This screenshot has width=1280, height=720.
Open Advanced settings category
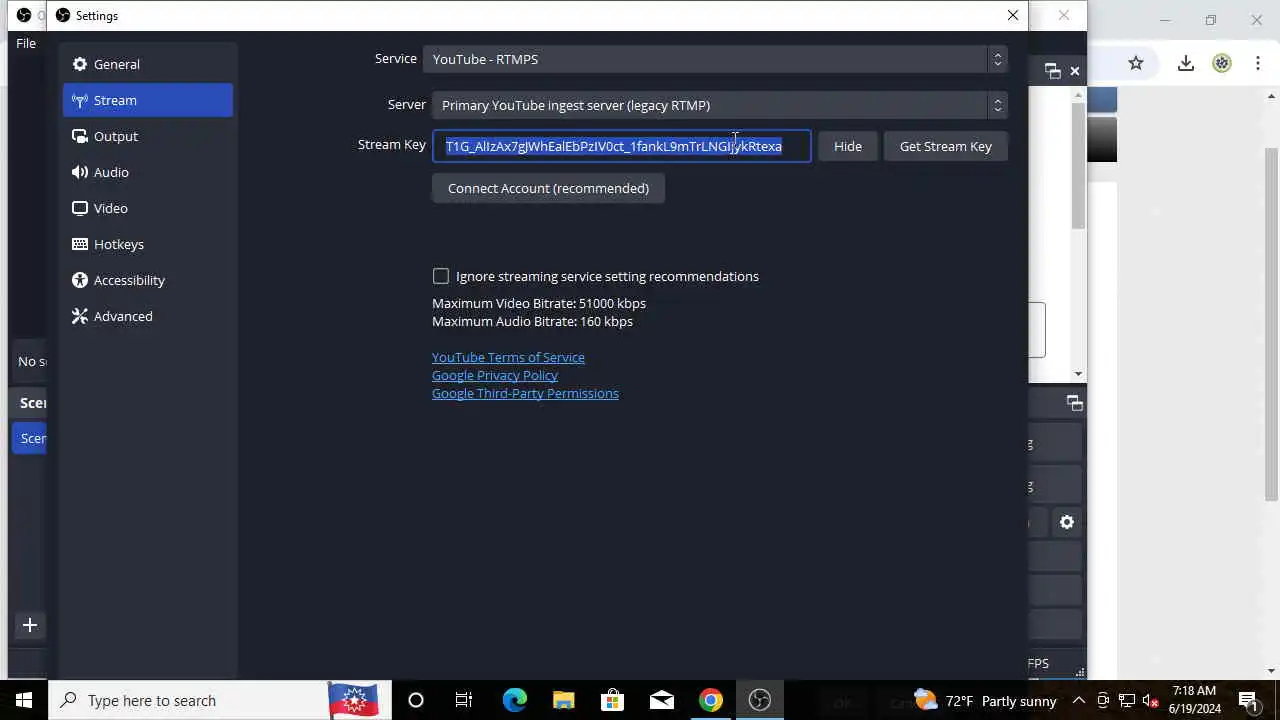147,316
